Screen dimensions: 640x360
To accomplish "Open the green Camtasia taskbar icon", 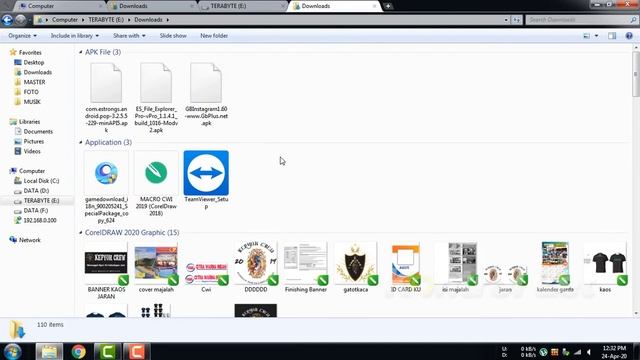I will click(107, 351).
